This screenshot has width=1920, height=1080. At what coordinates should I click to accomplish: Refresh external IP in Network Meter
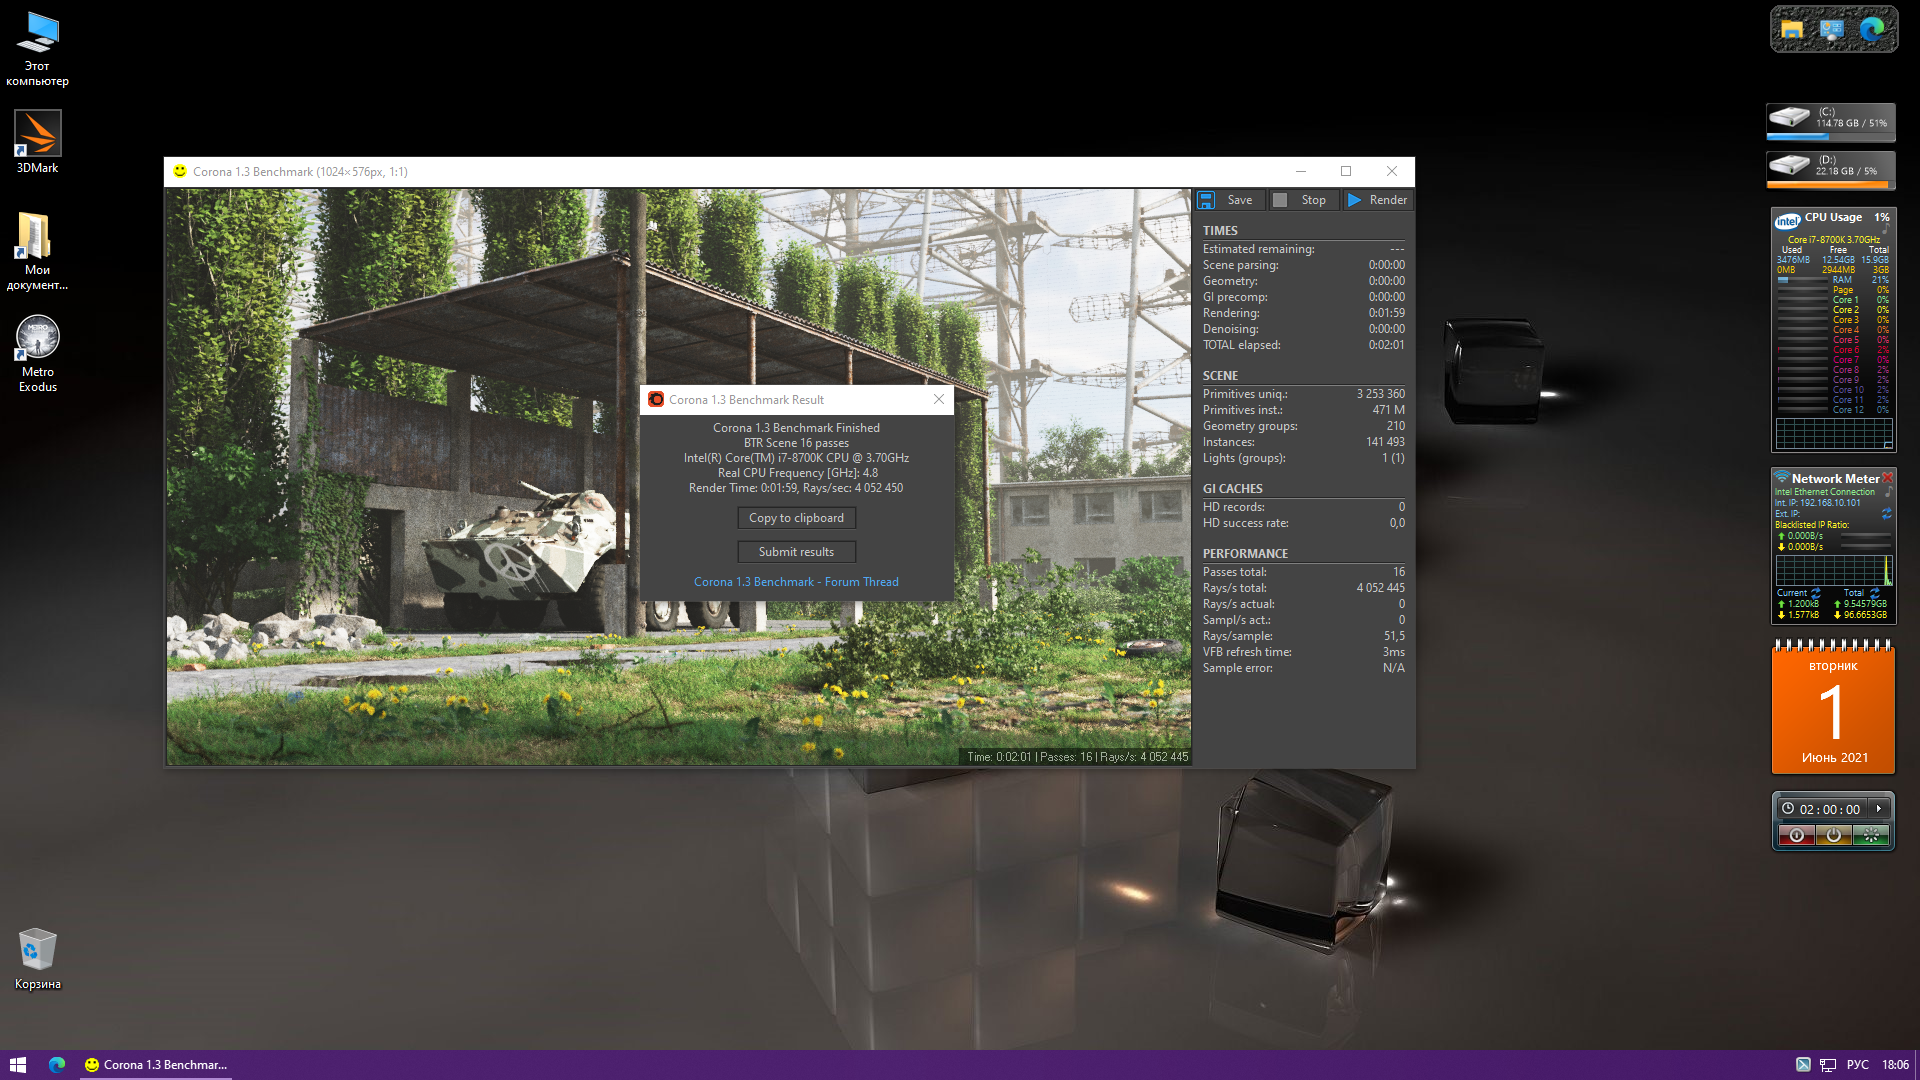pos(1887,514)
